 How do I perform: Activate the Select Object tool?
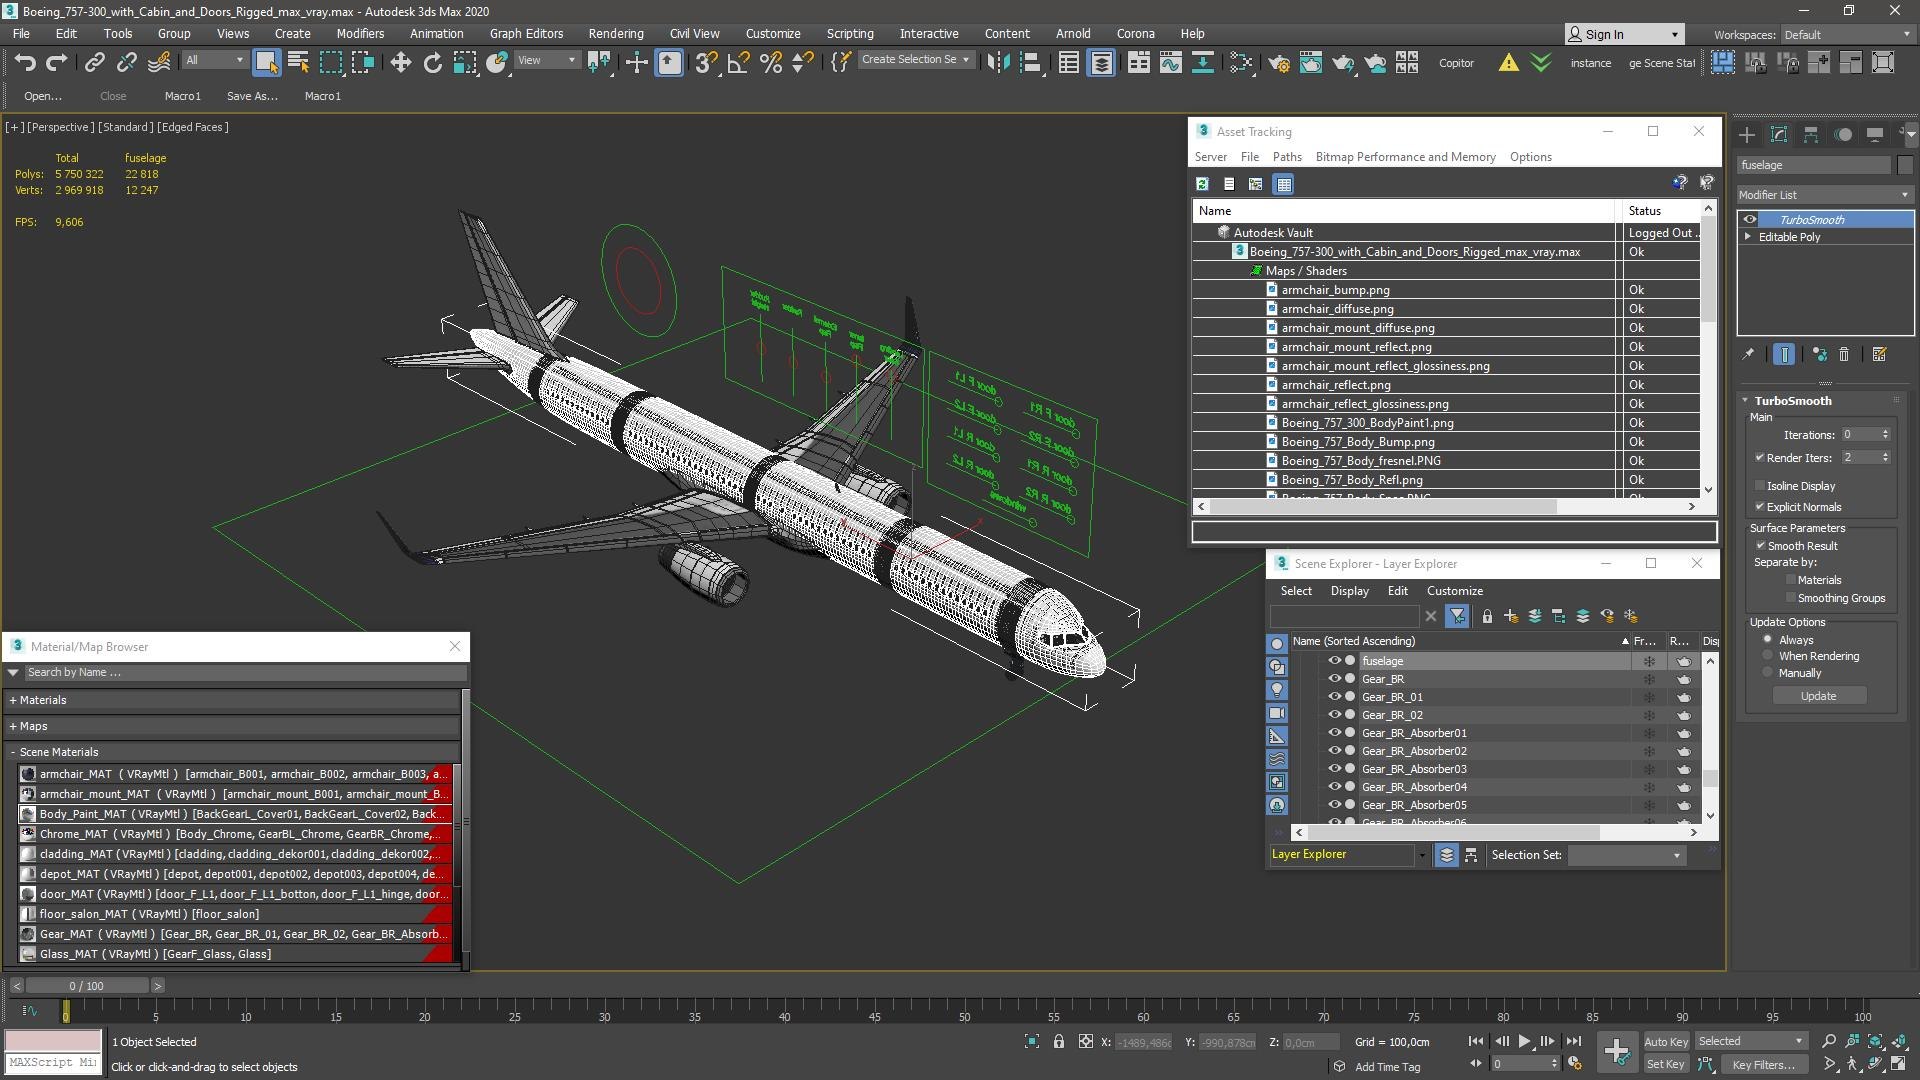(x=266, y=62)
